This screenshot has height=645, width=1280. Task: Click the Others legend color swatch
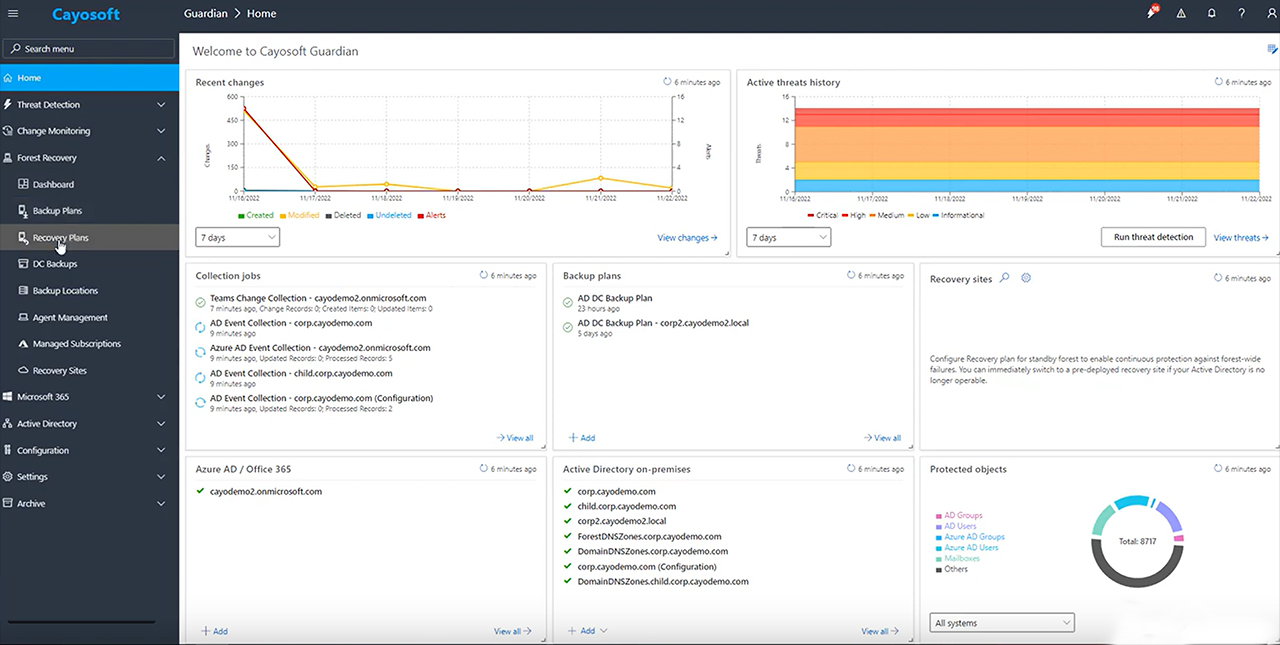coord(938,569)
